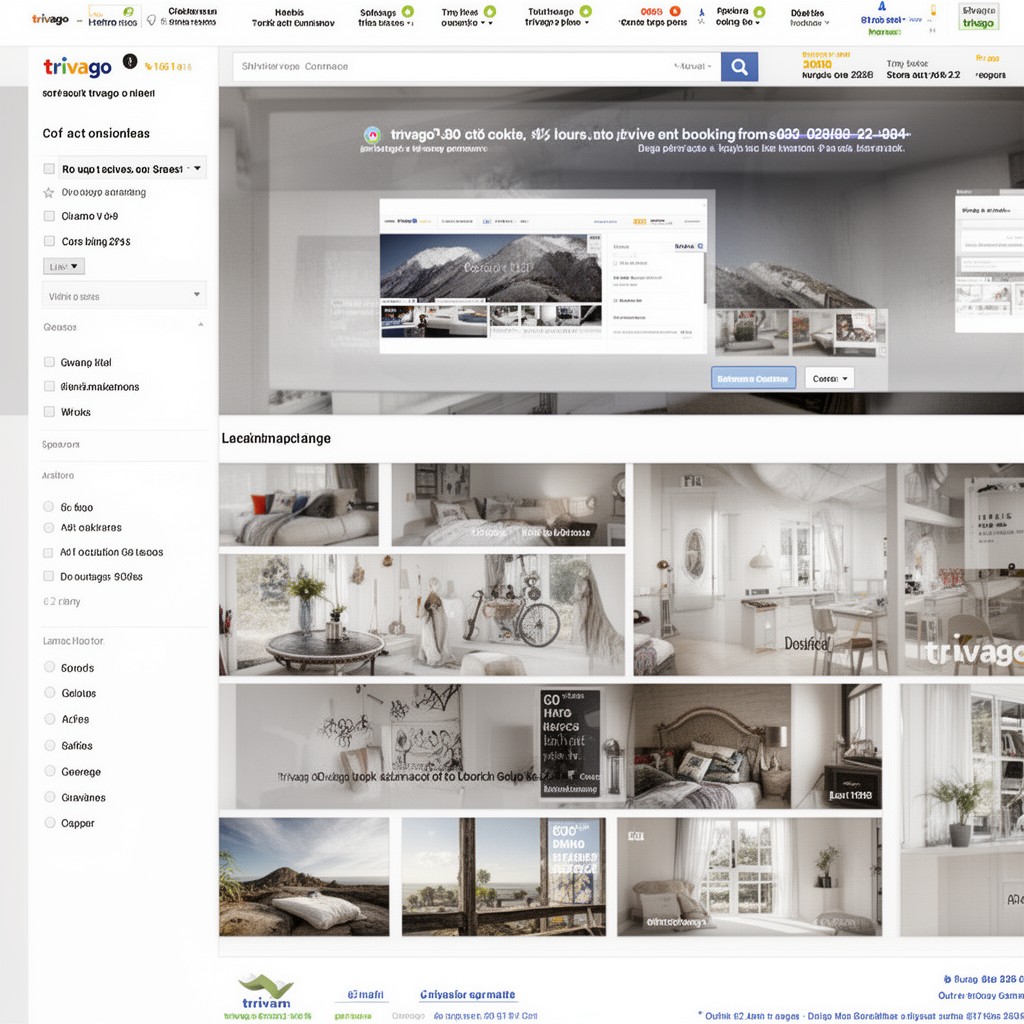The height and width of the screenshot is (1024, 1024).
Task: Click the green circle icon next to 'Tmp lfoas'
Action: [x=490, y=11]
